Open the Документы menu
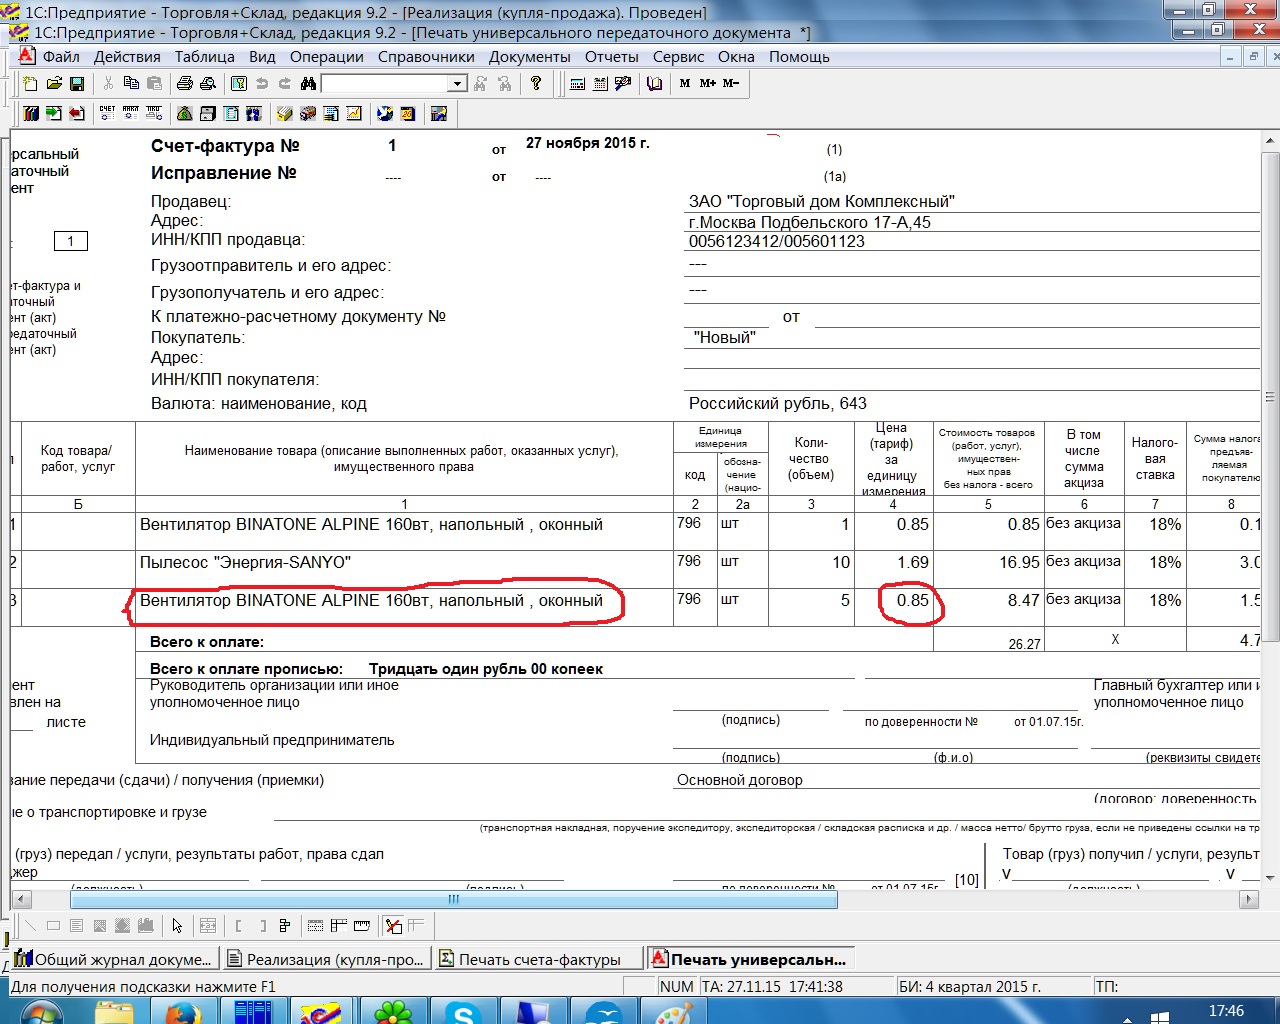Image resolution: width=1280 pixels, height=1024 pixels. click(x=529, y=57)
